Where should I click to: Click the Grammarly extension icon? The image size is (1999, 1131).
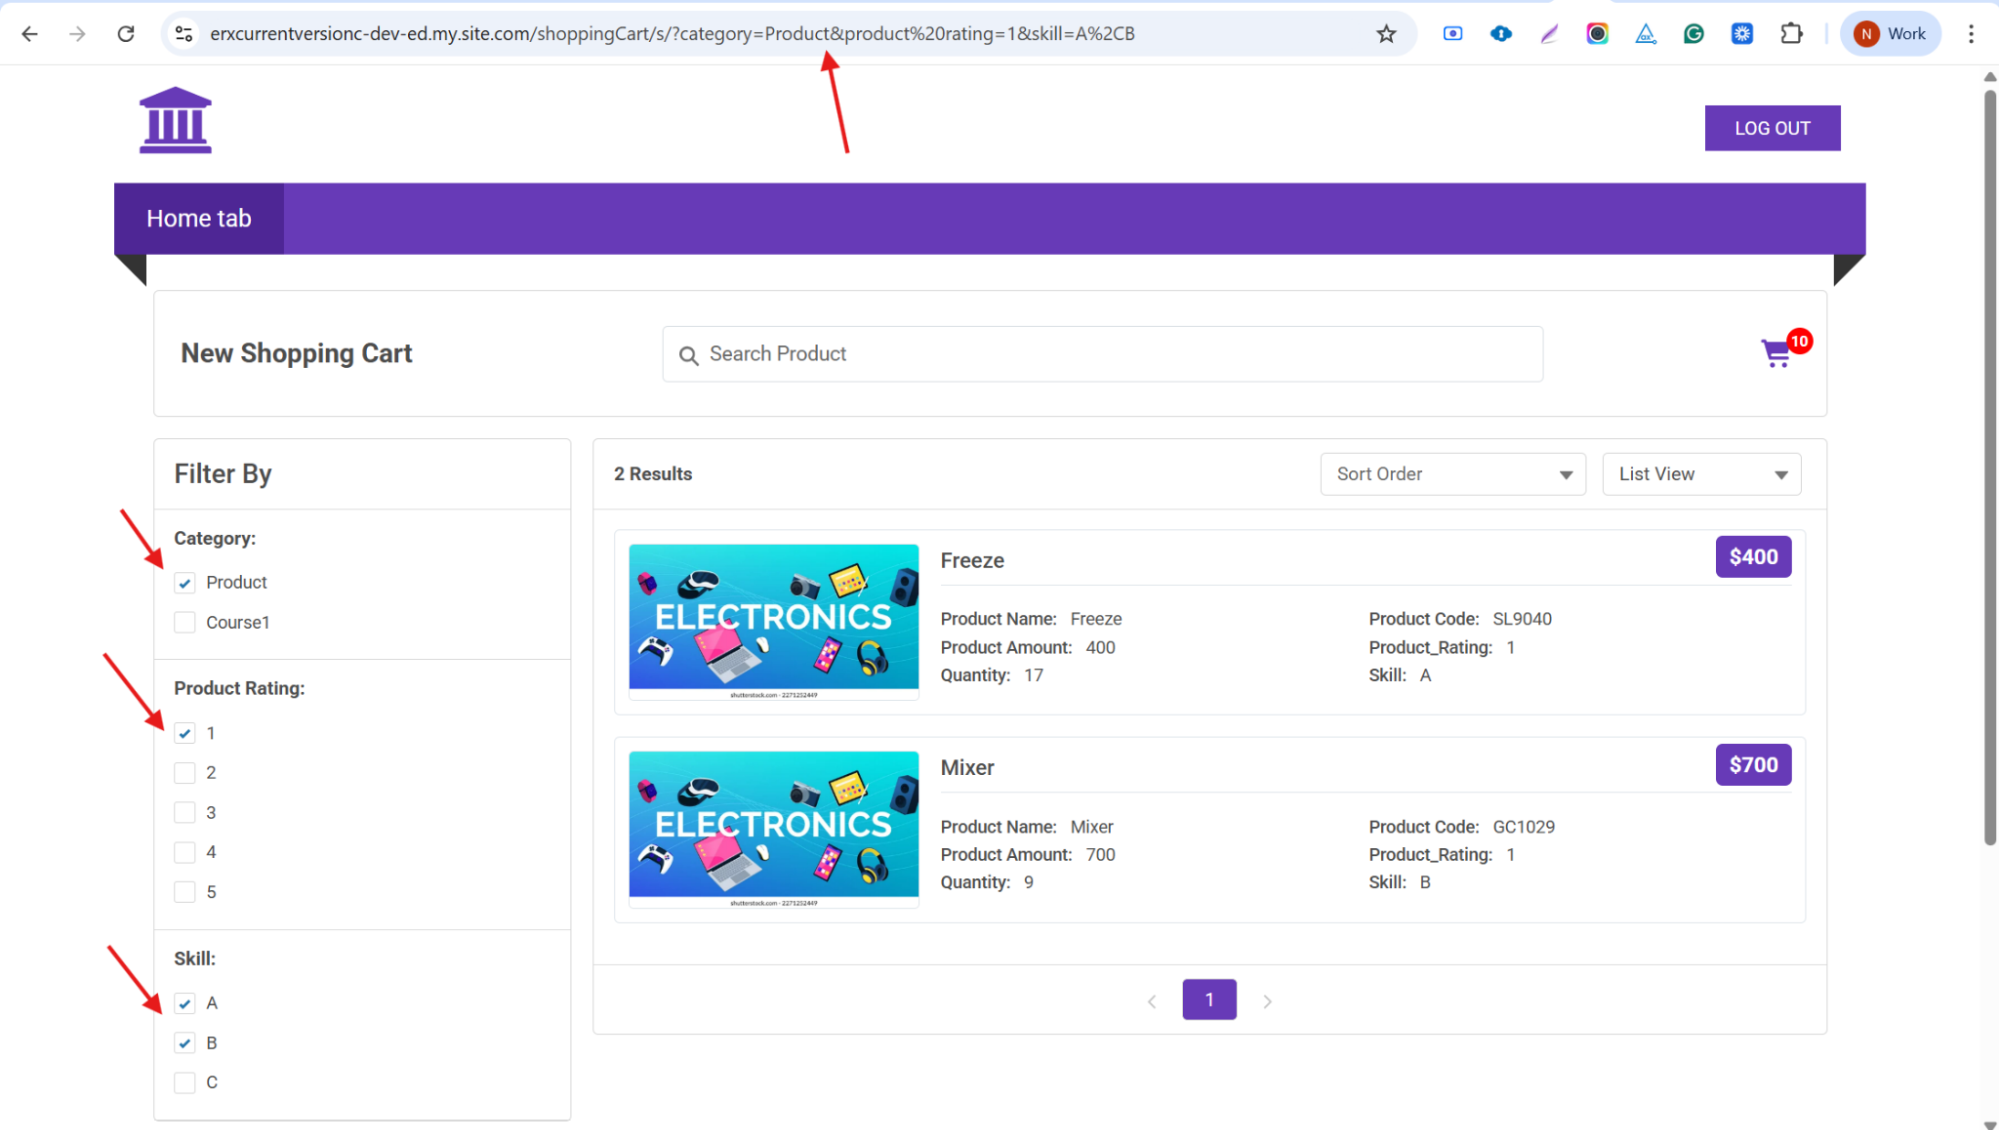click(1693, 34)
